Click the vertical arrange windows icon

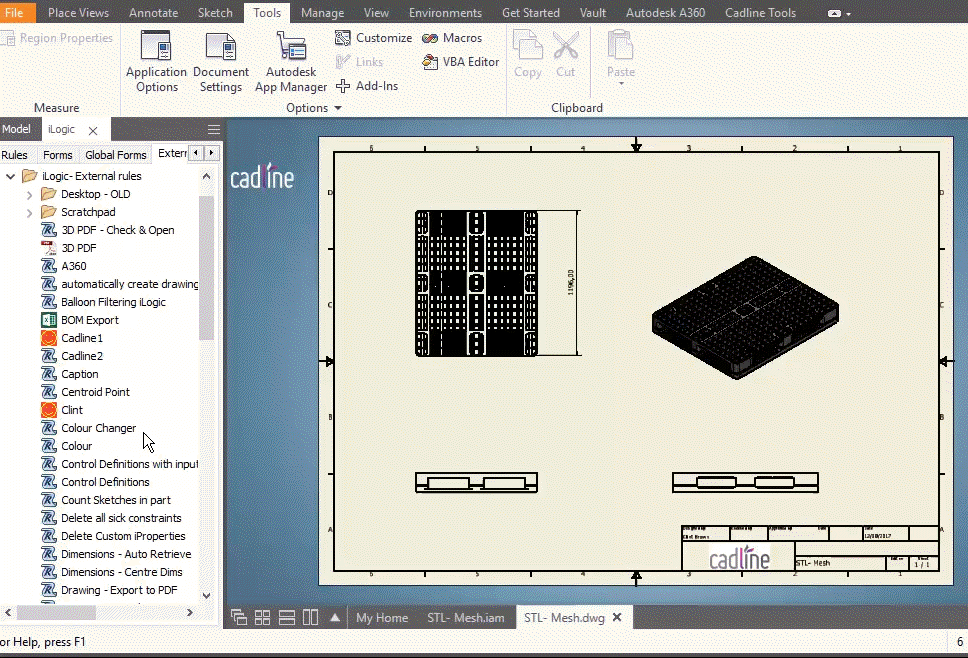(x=311, y=617)
